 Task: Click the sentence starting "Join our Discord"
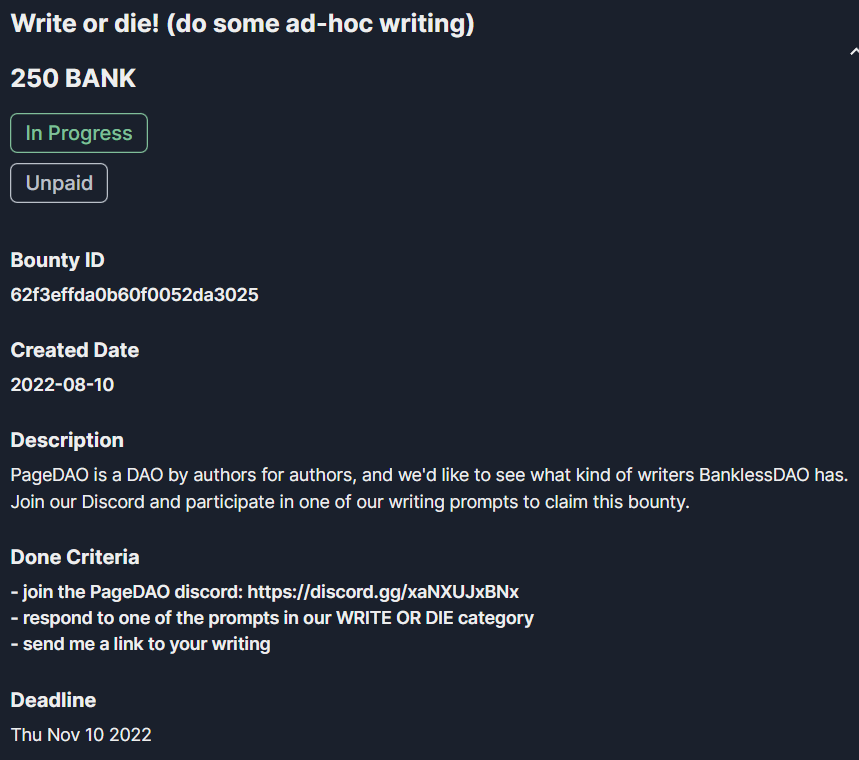[x=350, y=502]
